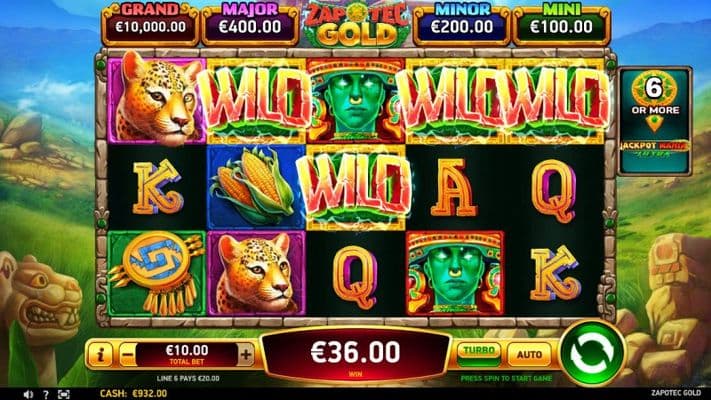The width and height of the screenshot is (711, 400).
Task: Click the Major €400.00 jackpot panel
Action: coord(250,24)
